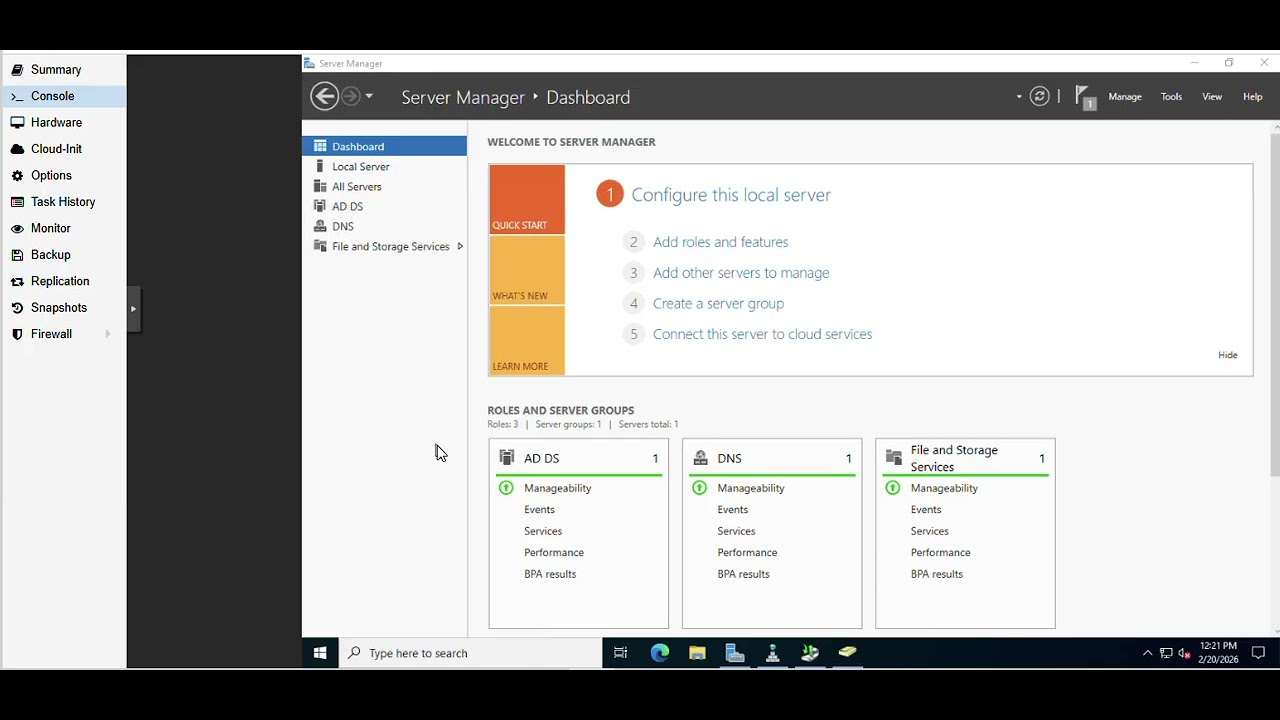The image size is (1280, 720).
Task: Click Services in the DNS tile
Action: (736, 531)
